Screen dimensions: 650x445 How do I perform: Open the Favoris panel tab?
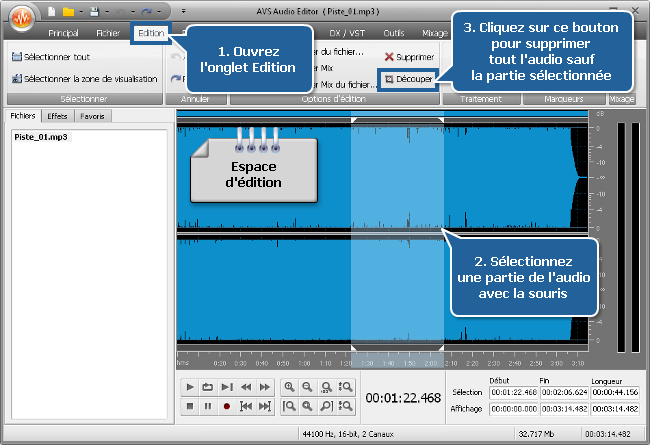[x=92, y=116]
